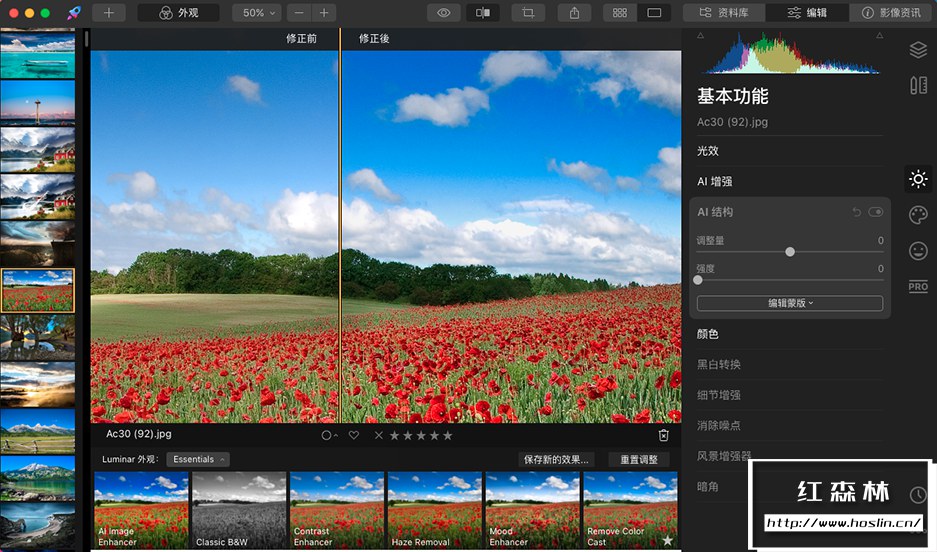Open the Essentials looks collection dropdown
Image resolution: width=937 pixels, height=552 pixels.
coord(198,459)
